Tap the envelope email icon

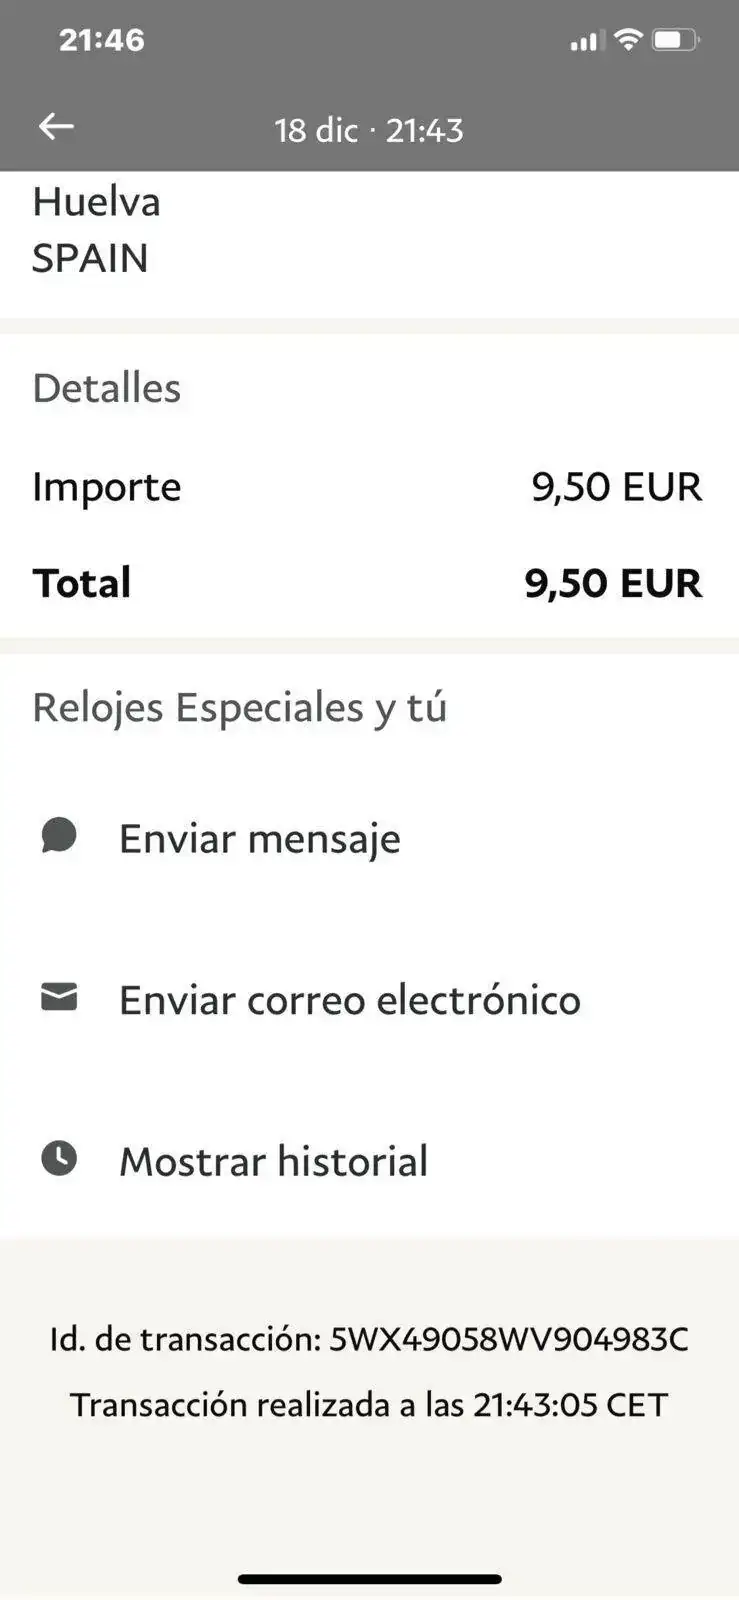(59, 997)
